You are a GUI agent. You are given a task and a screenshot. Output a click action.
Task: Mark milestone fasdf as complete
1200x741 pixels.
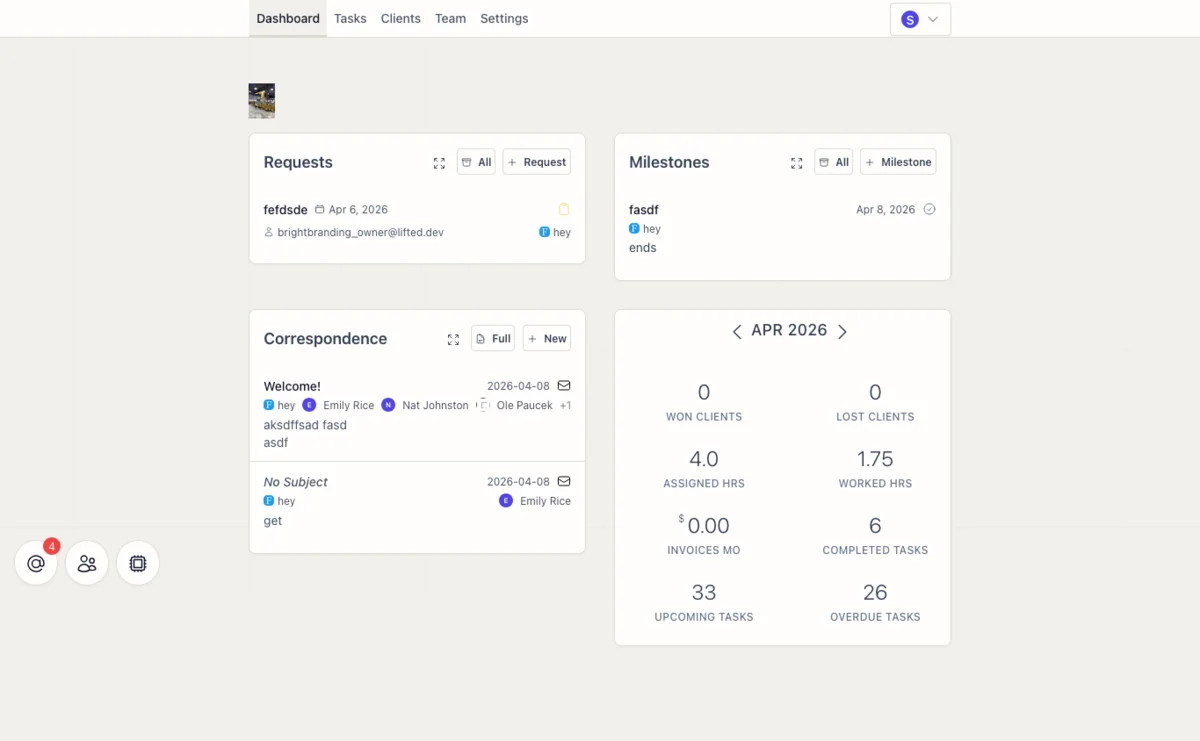tap(929, 209)
